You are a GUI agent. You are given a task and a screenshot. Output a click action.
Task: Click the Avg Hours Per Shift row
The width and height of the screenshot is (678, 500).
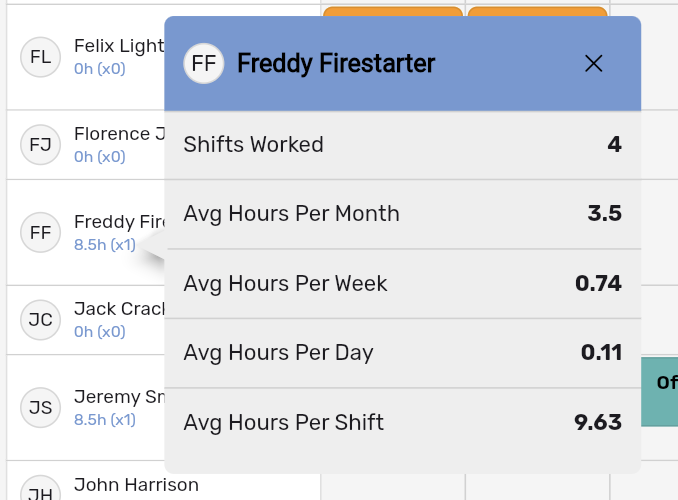point(402,422)
